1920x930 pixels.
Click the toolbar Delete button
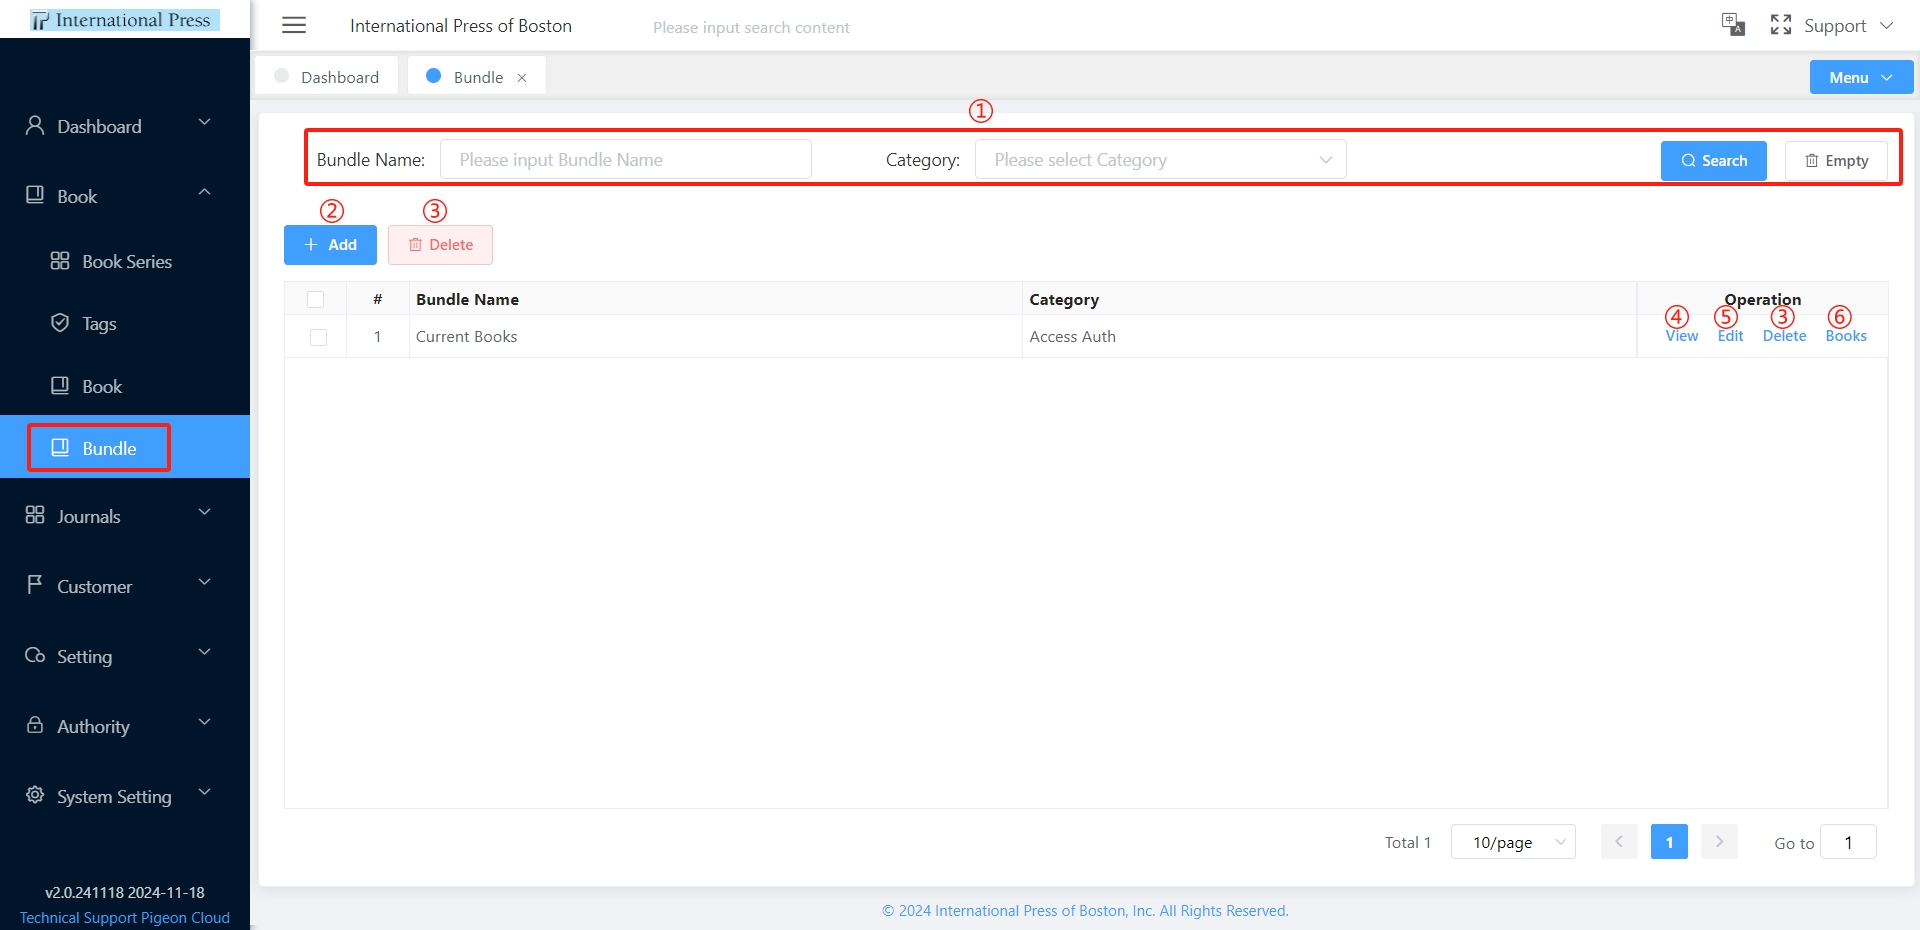(440, 245)
